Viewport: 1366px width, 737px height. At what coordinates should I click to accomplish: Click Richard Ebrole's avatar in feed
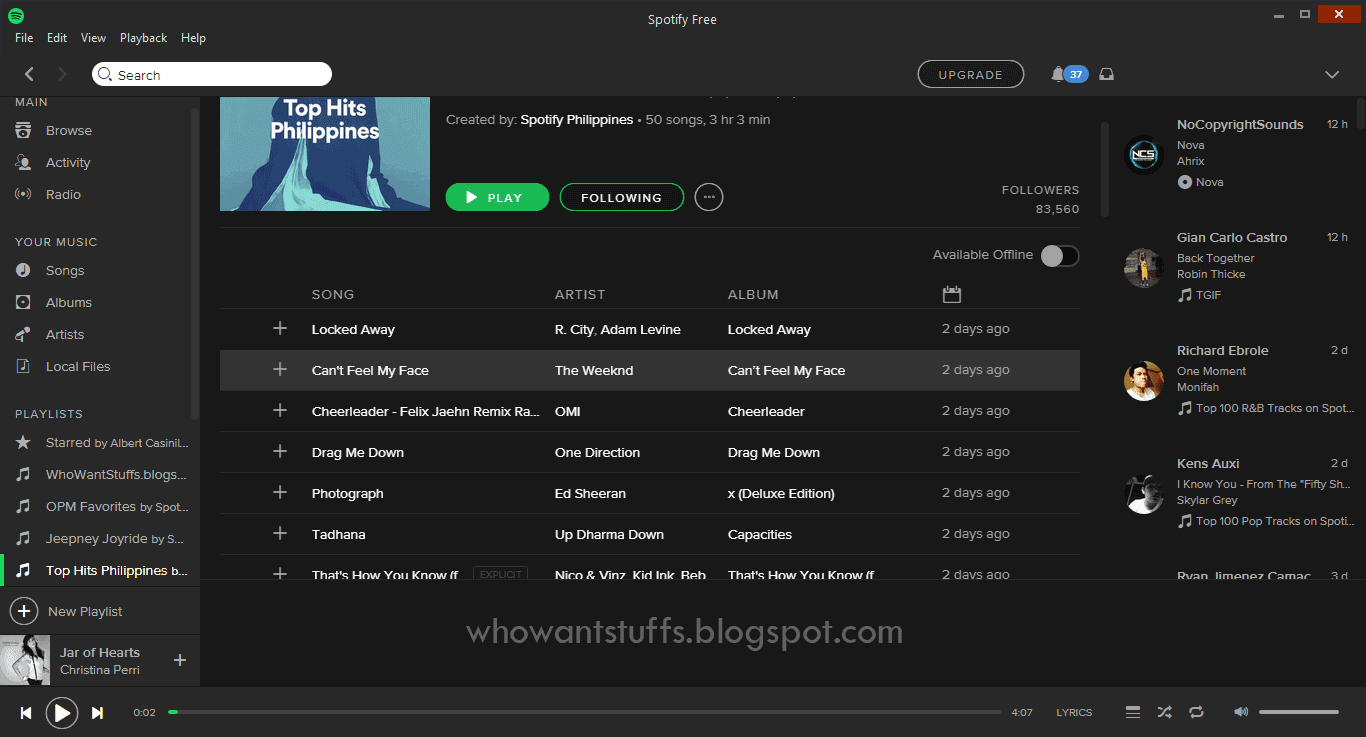coord(1143,380)
